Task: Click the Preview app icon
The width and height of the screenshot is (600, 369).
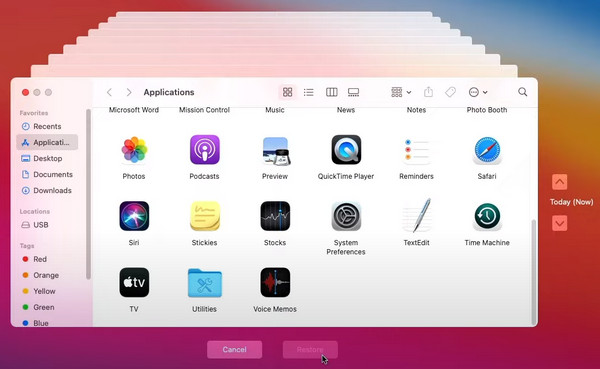Action: [x=276, y=150]
